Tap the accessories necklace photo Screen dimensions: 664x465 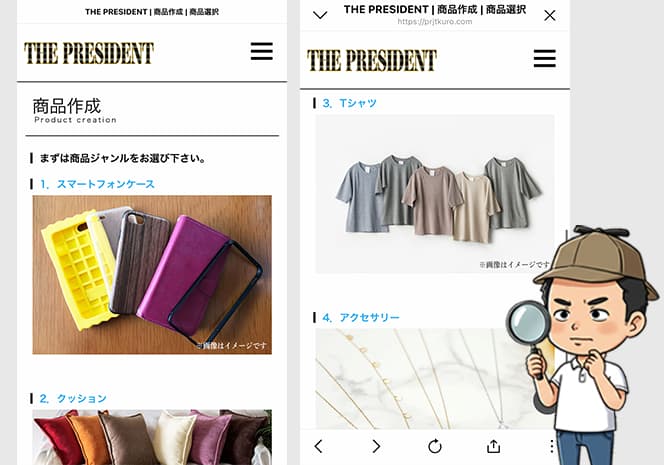(423, 379)
